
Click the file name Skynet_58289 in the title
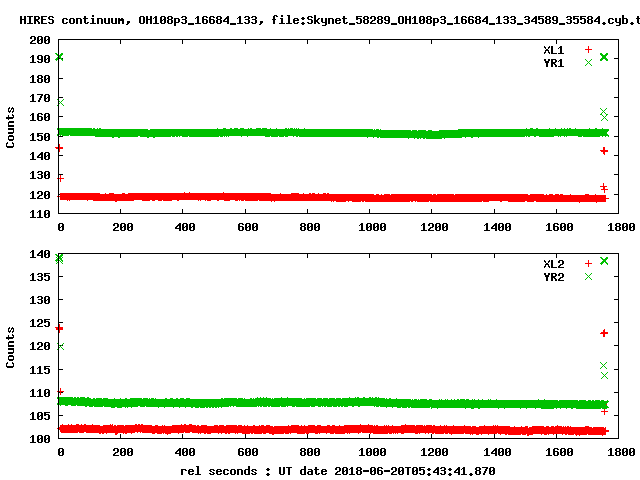348,20
